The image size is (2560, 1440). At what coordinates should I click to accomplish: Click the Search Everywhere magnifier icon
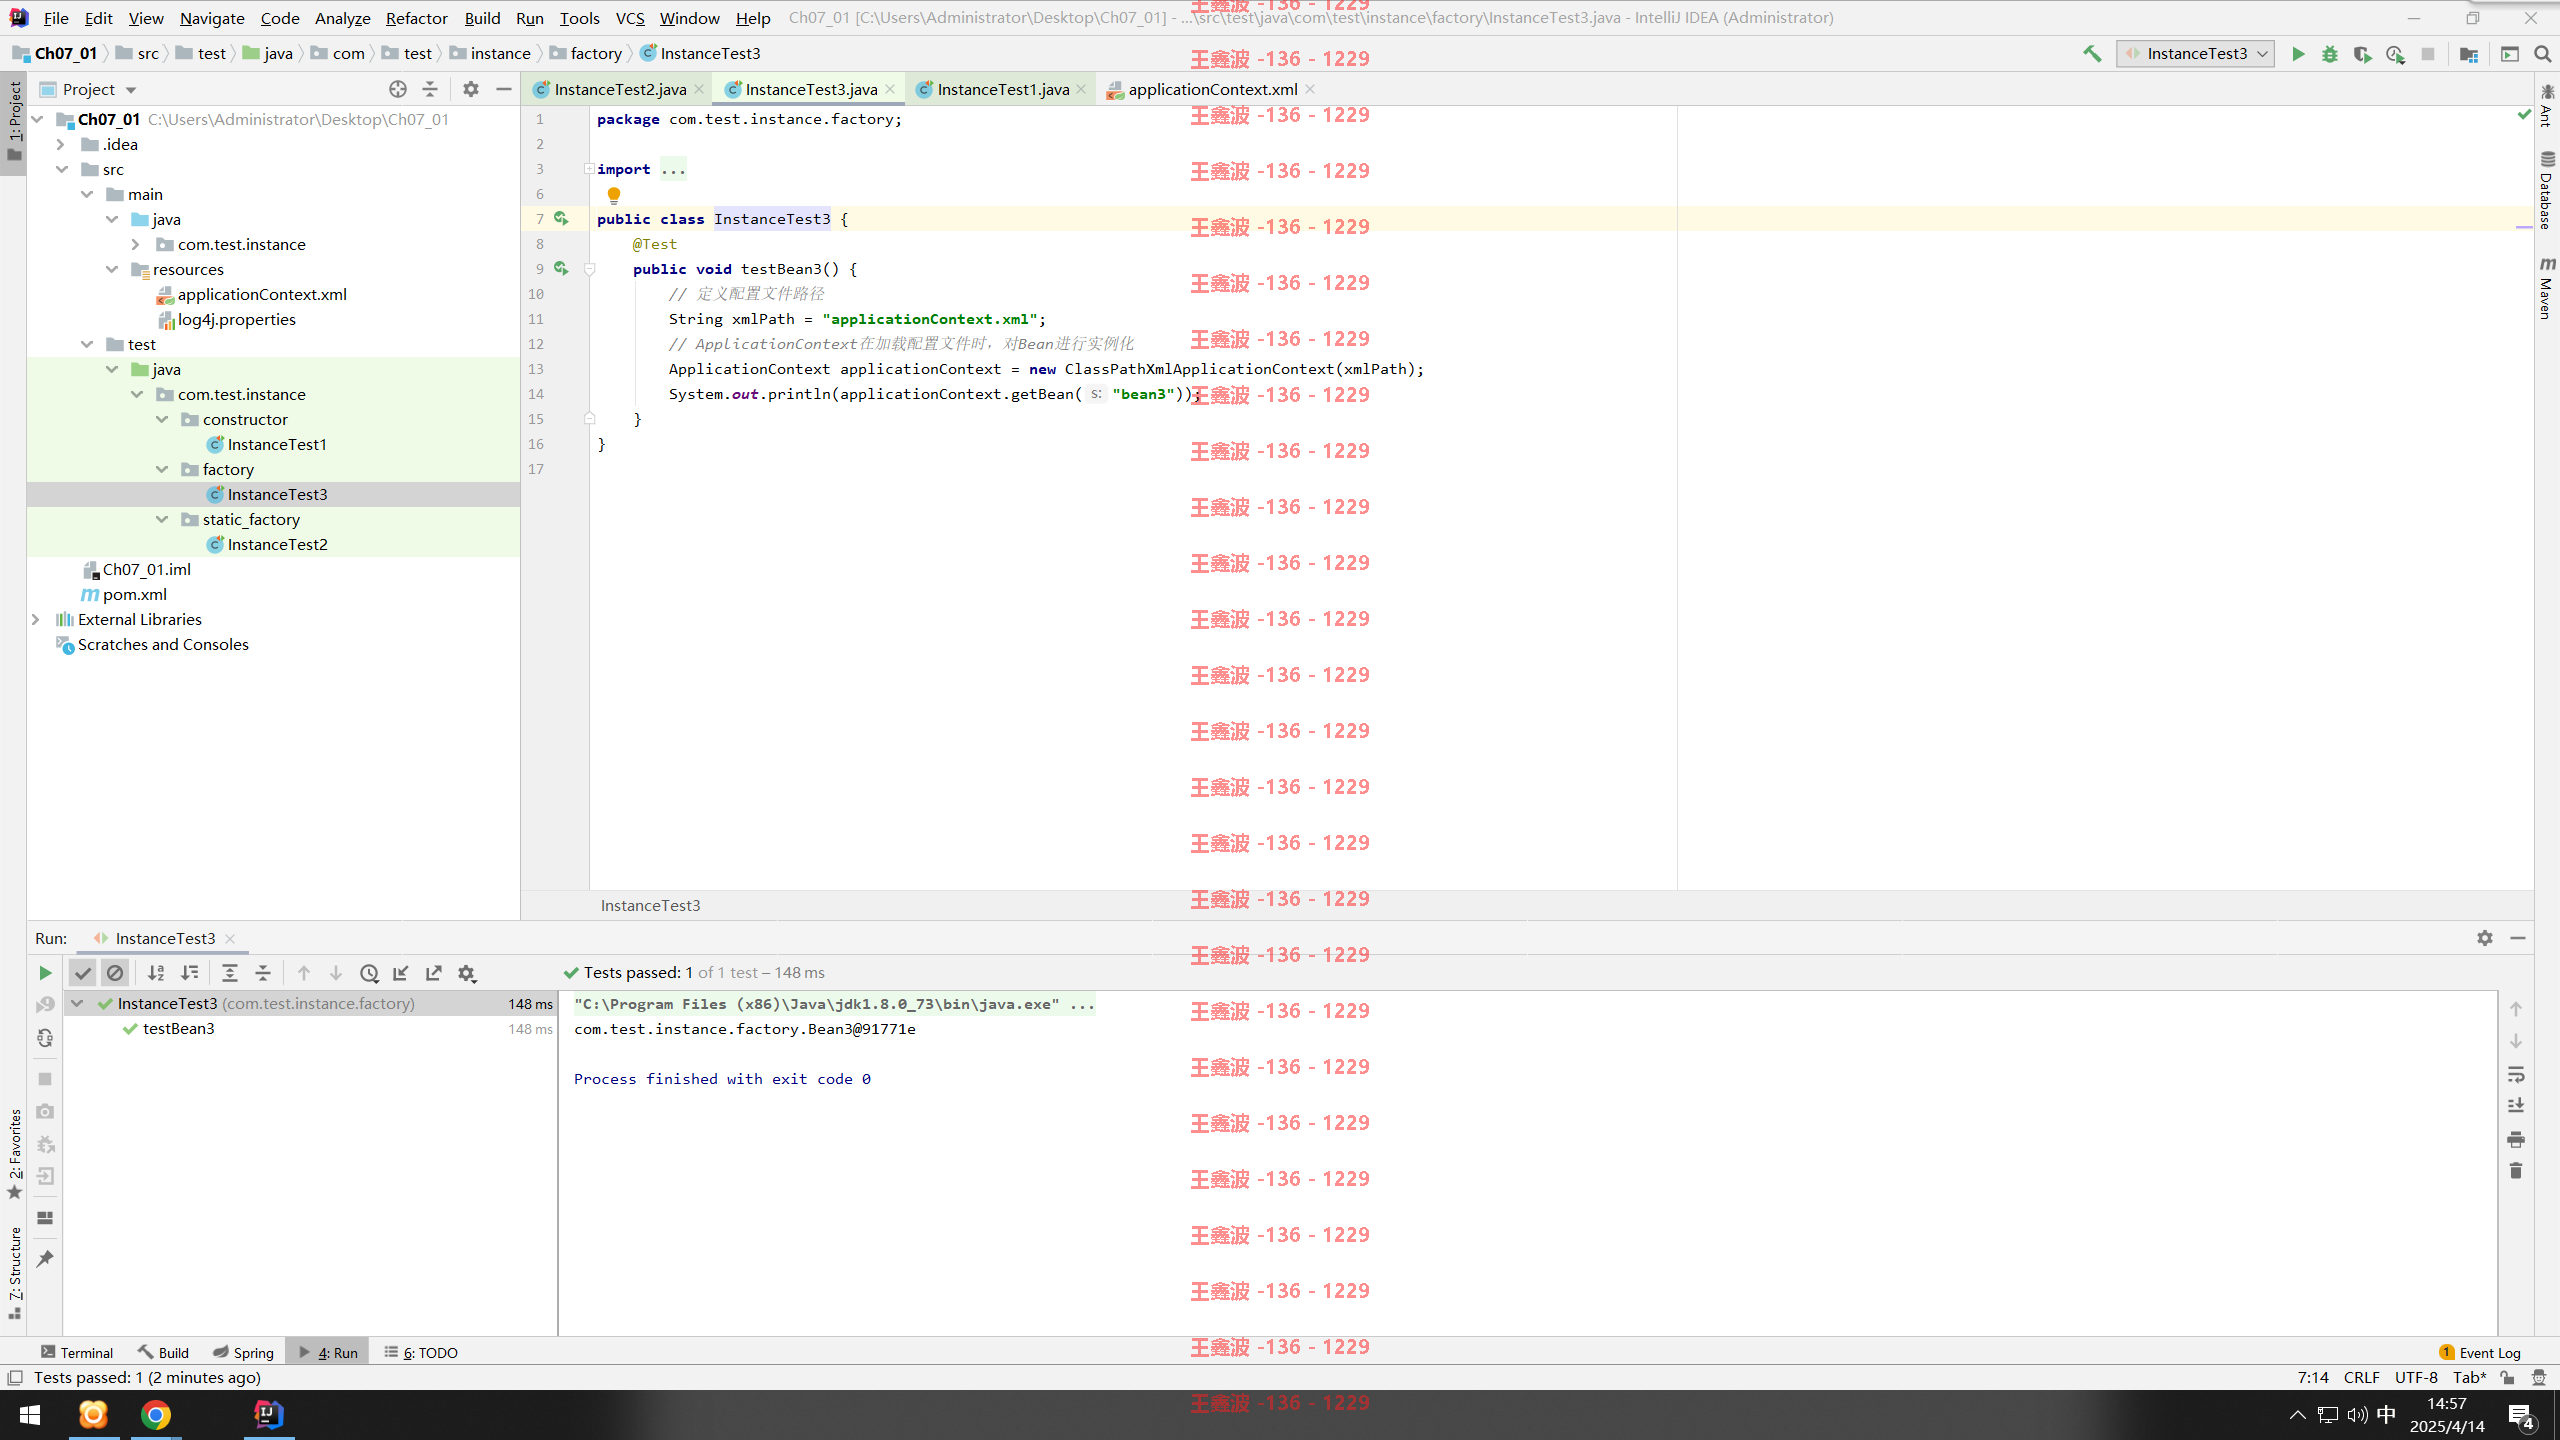pos(2542,54)
